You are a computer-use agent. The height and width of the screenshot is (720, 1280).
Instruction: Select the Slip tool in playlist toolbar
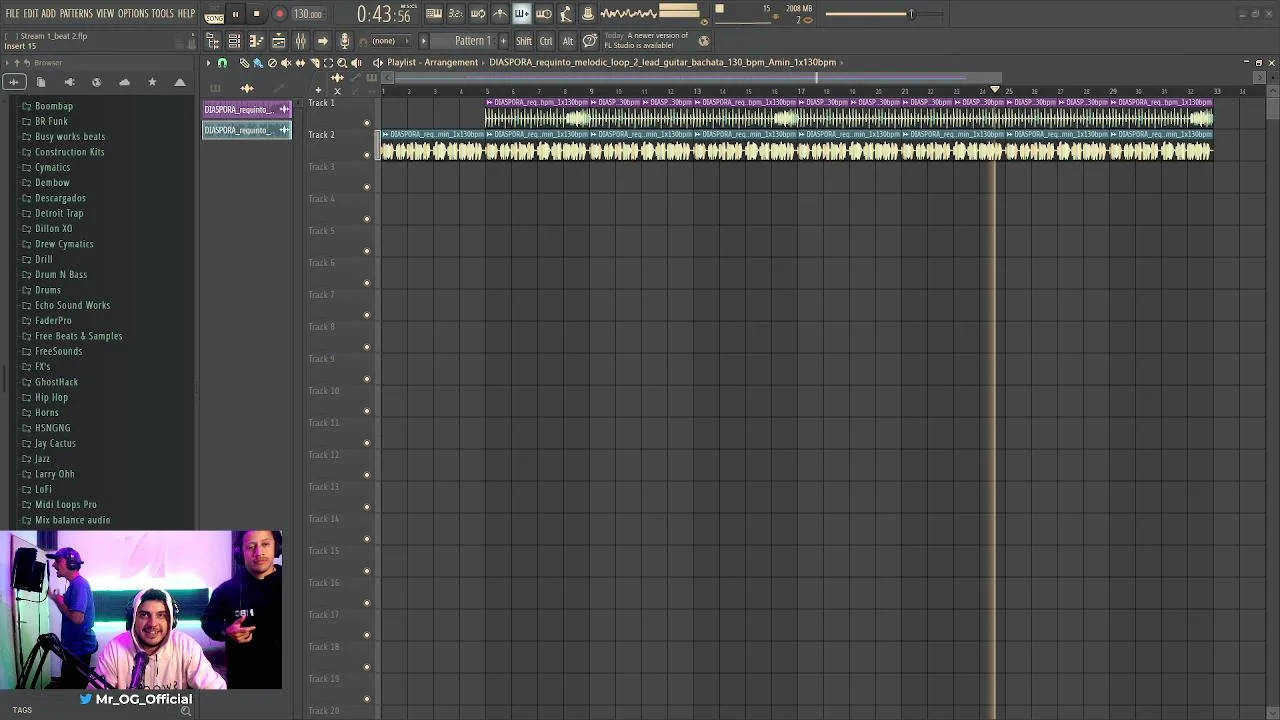click(300, 63)
